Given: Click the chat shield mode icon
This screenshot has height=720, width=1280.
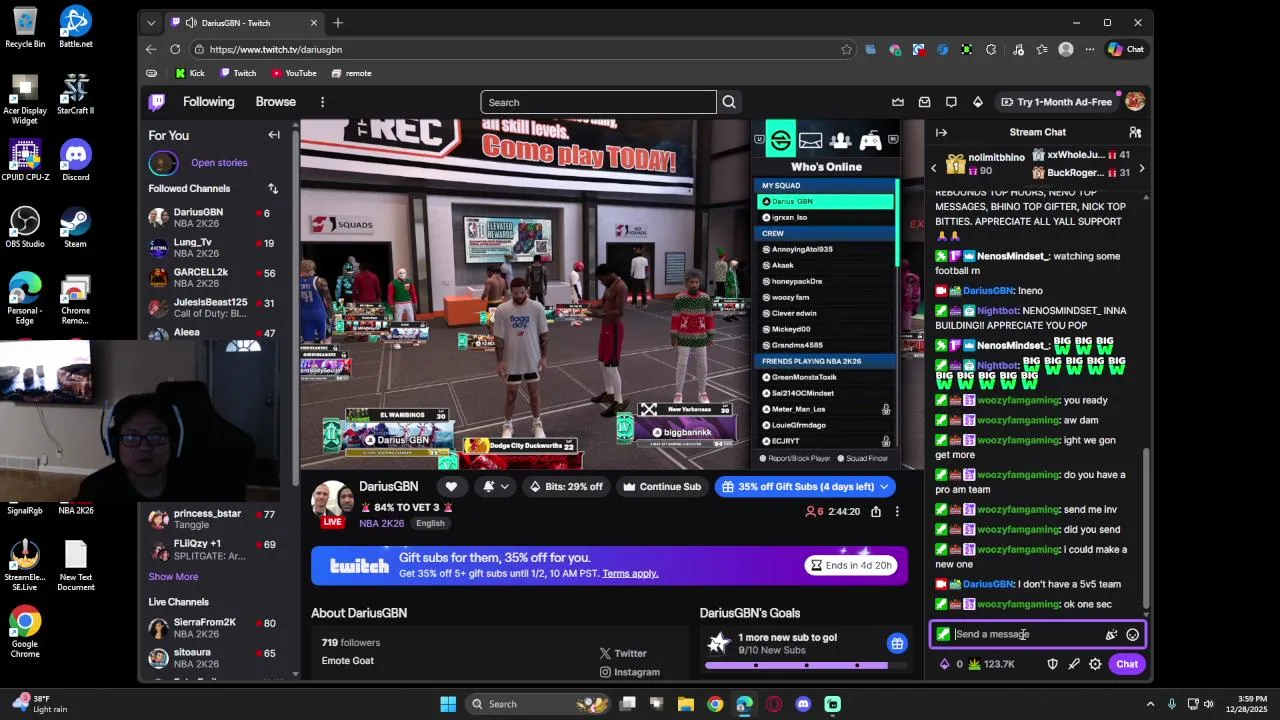Looking at the screenshot, I should click(1052, 664).
